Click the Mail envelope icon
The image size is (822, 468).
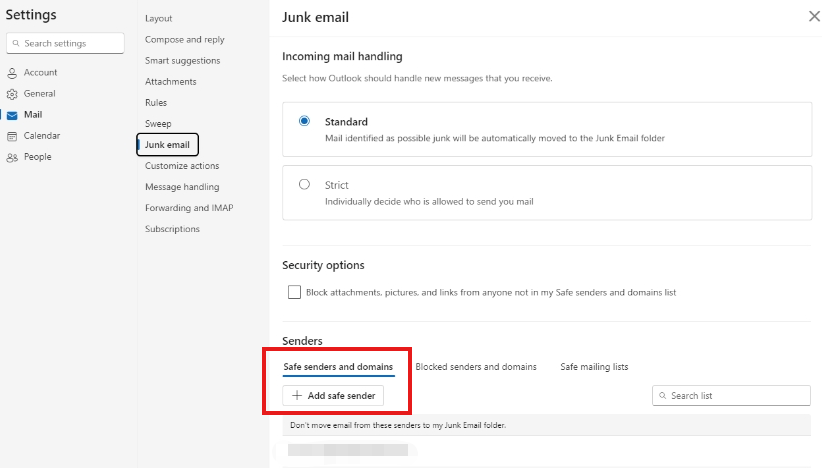click(12, 115)
